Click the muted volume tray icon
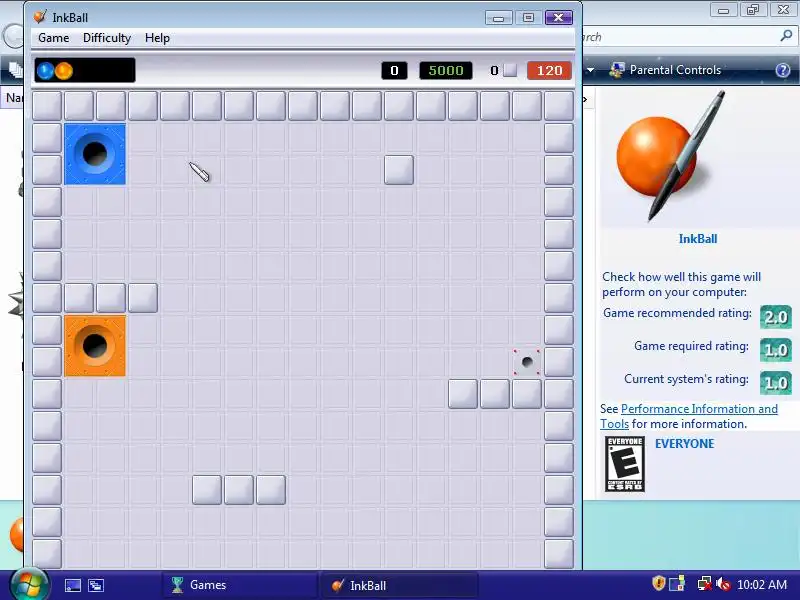This screenshot has height=600, width=800. (x=723, y=583)
